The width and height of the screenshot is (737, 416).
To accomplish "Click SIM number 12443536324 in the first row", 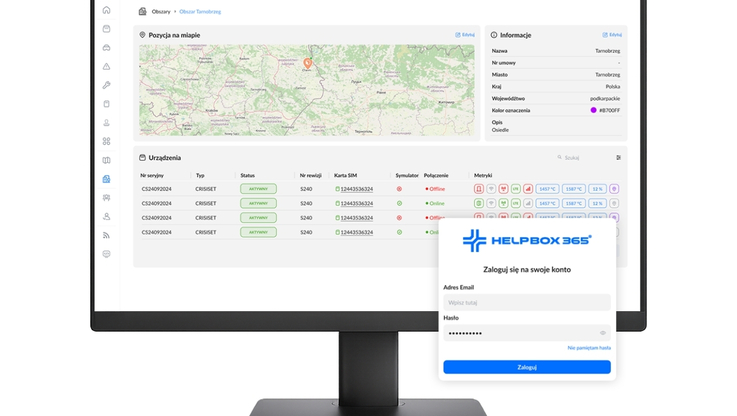I will click(x=357, y=189).
